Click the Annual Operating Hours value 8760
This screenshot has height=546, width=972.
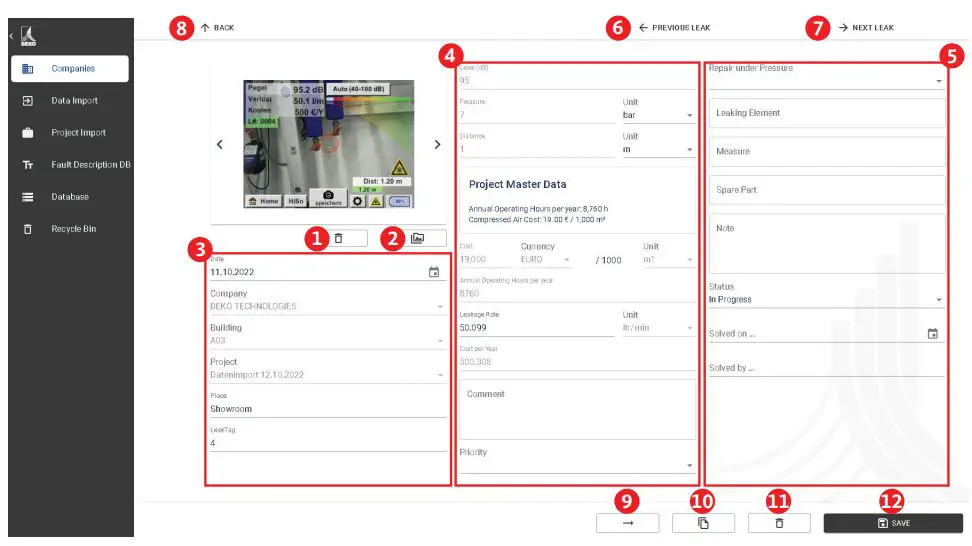point(577,294)
